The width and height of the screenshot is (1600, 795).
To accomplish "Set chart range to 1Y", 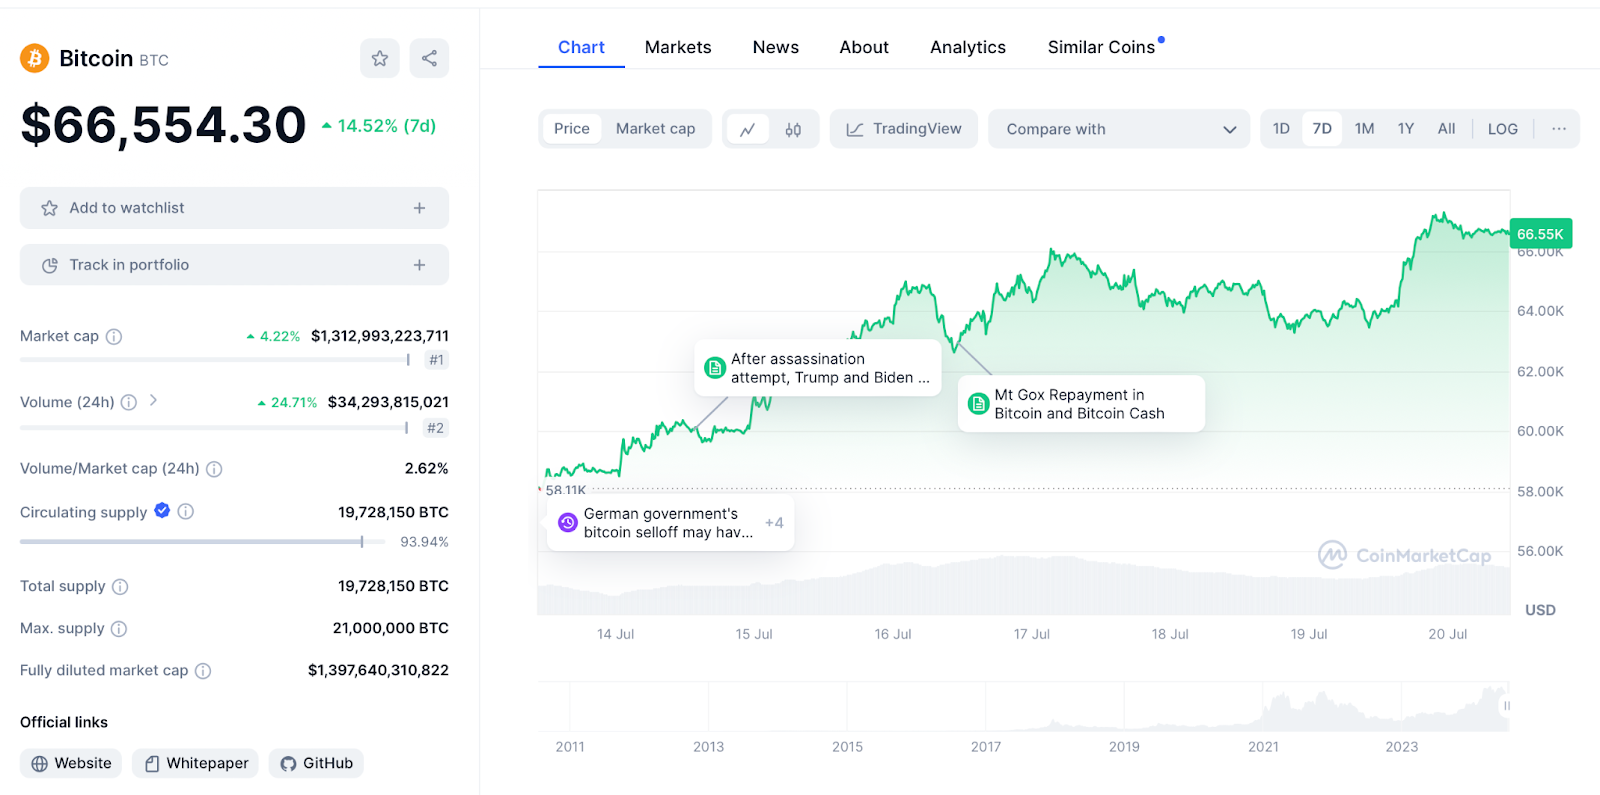I will (x=1406, y=129).
